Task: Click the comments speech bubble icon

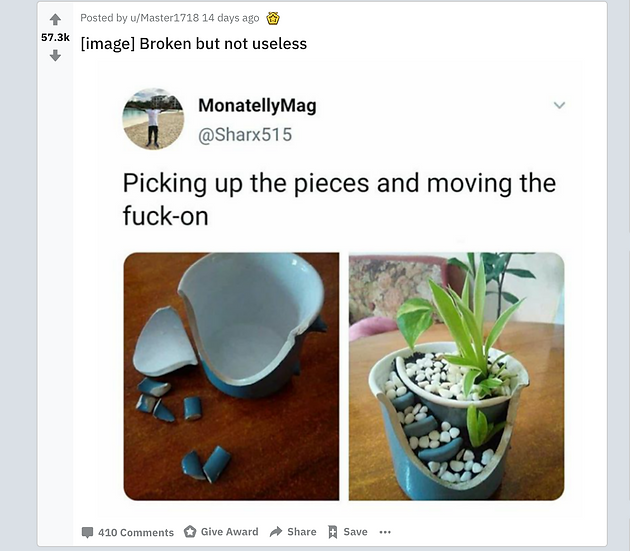Action: tap(87, 532)
